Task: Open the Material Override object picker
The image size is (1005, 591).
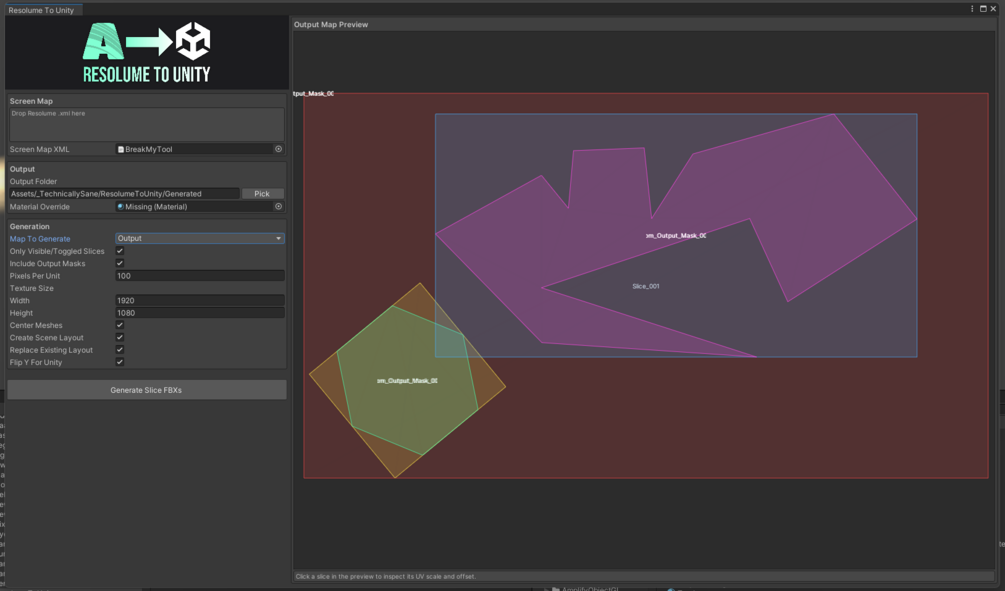Action: [278, 206]
